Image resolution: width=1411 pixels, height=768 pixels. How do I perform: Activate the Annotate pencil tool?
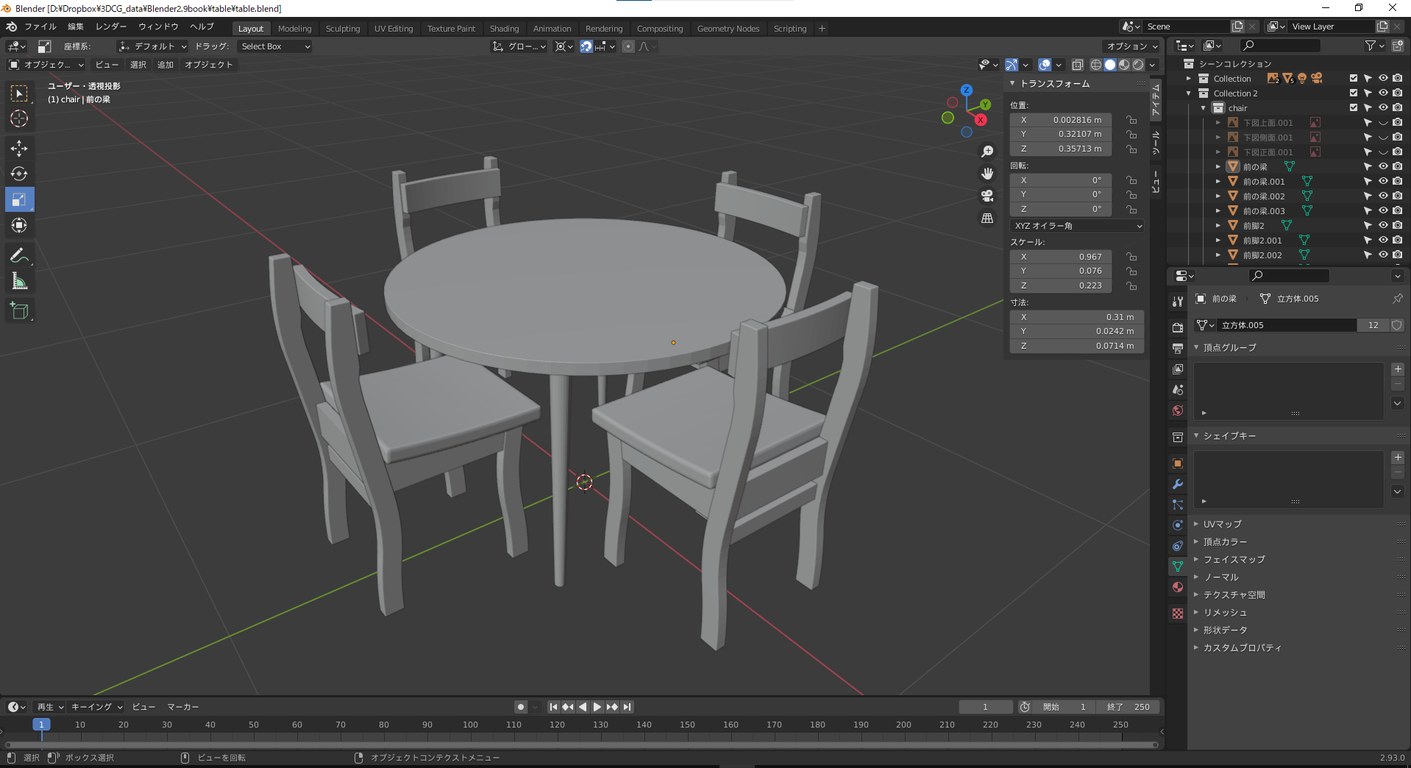tap(19, 256)
